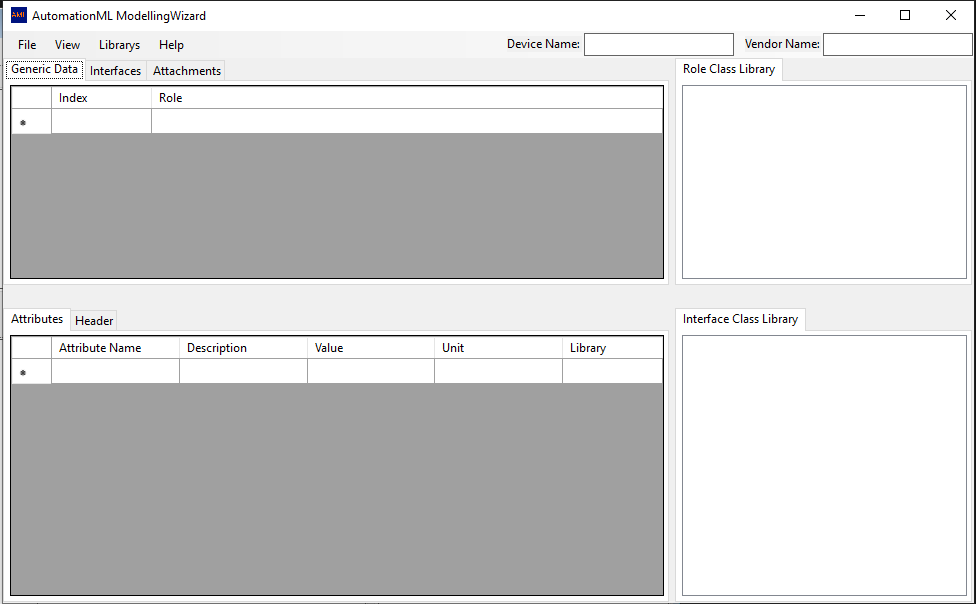The image size is (976, 604).
Task: Switch to the Generic Data tab
Action: [x=45, y=69]
